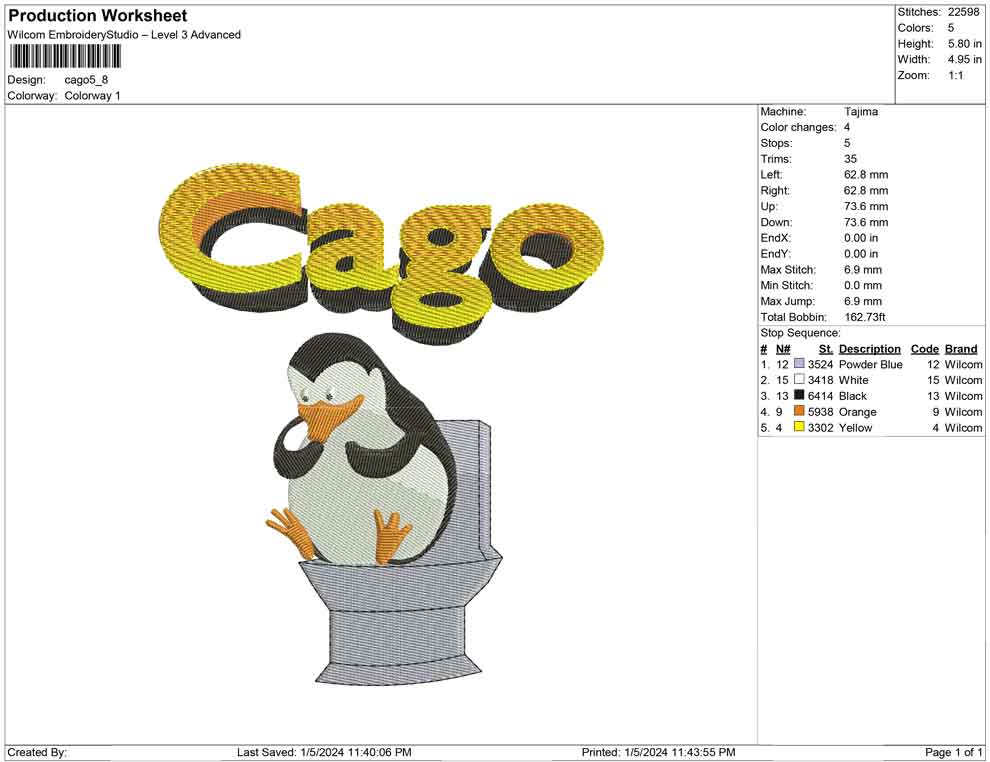Click the 'Stop Sequence:' heading

800,333
